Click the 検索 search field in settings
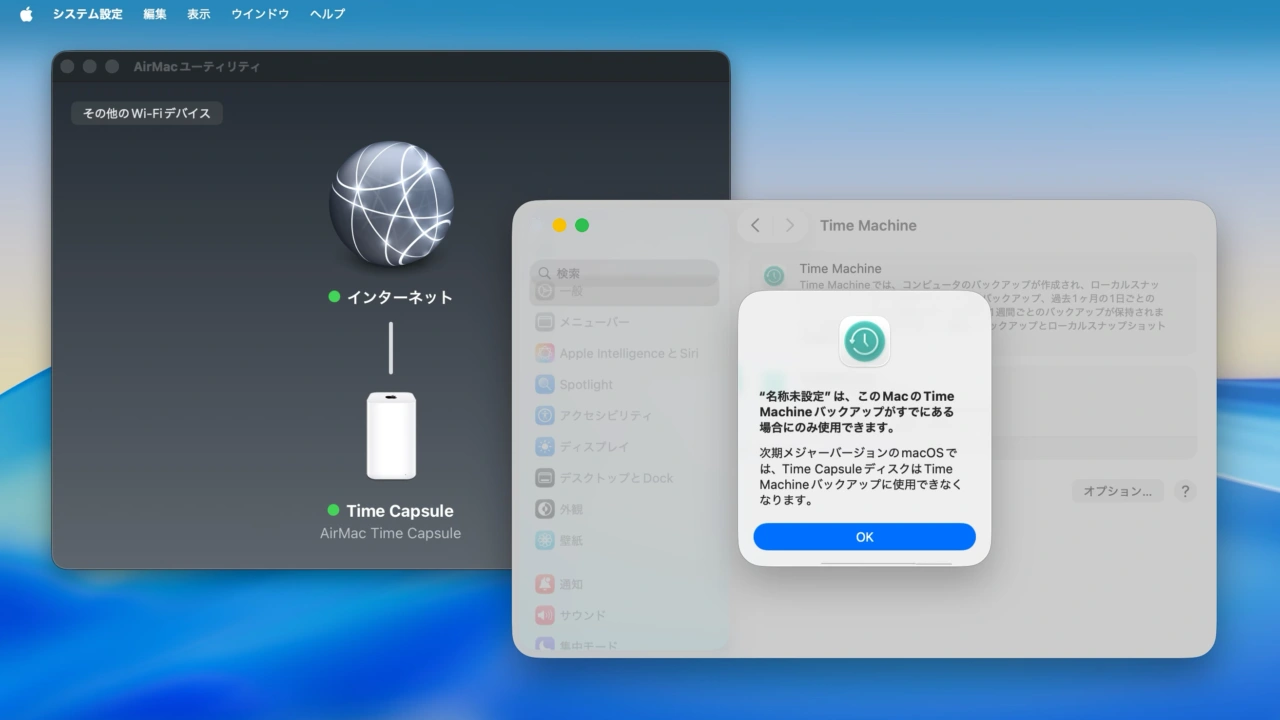 tap(624, 271)
